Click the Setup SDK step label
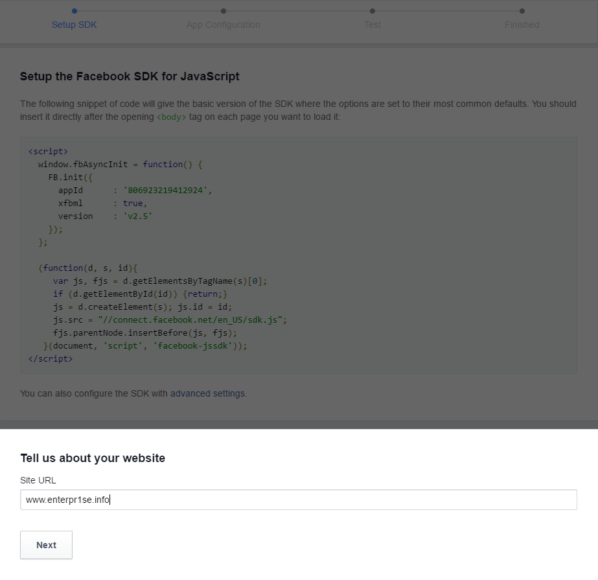 click(74, 25)
